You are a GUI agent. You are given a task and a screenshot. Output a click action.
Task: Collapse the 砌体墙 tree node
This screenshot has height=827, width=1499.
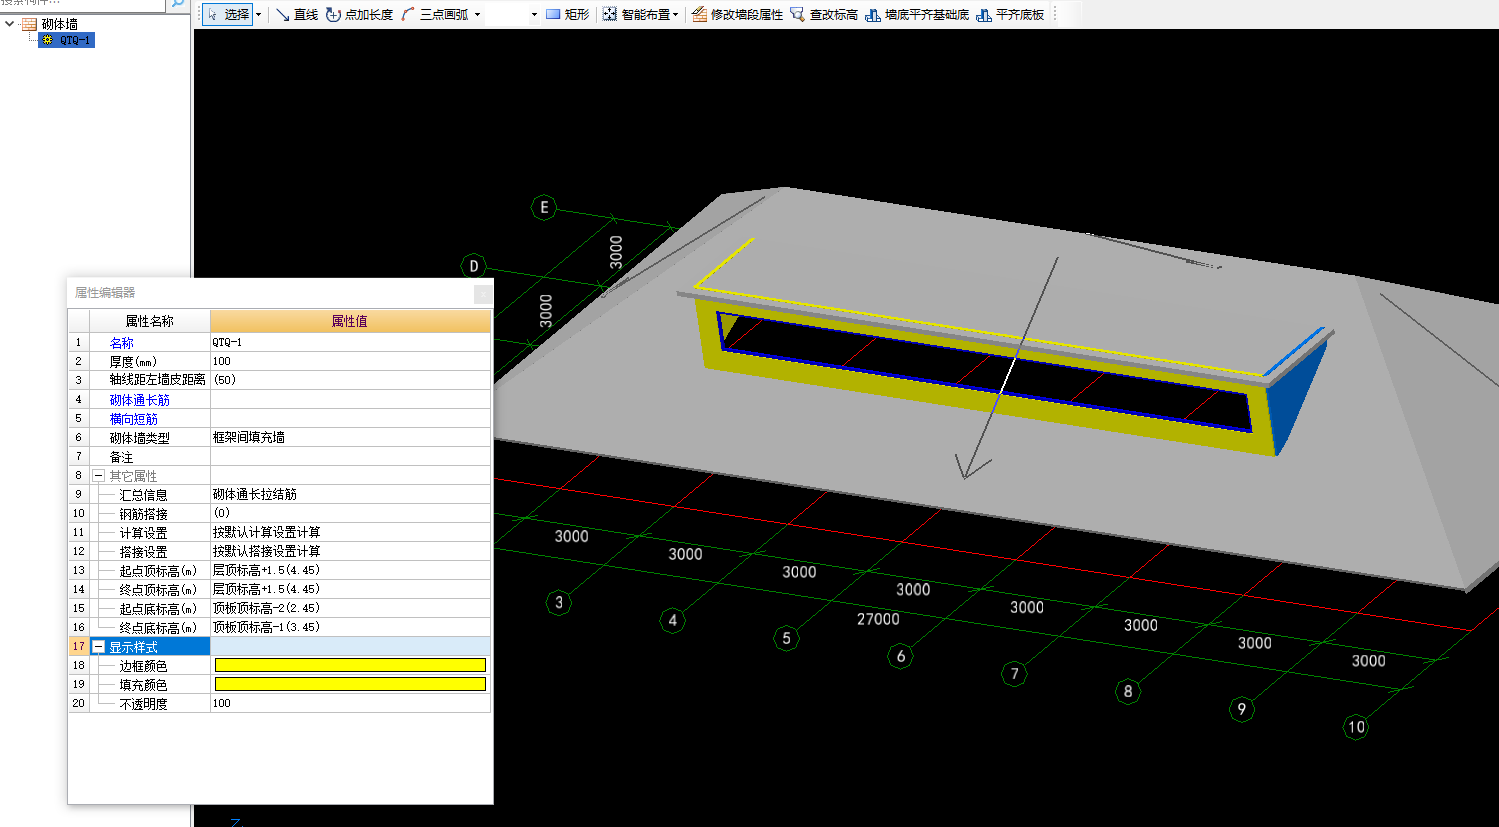(x=9, y=23)
